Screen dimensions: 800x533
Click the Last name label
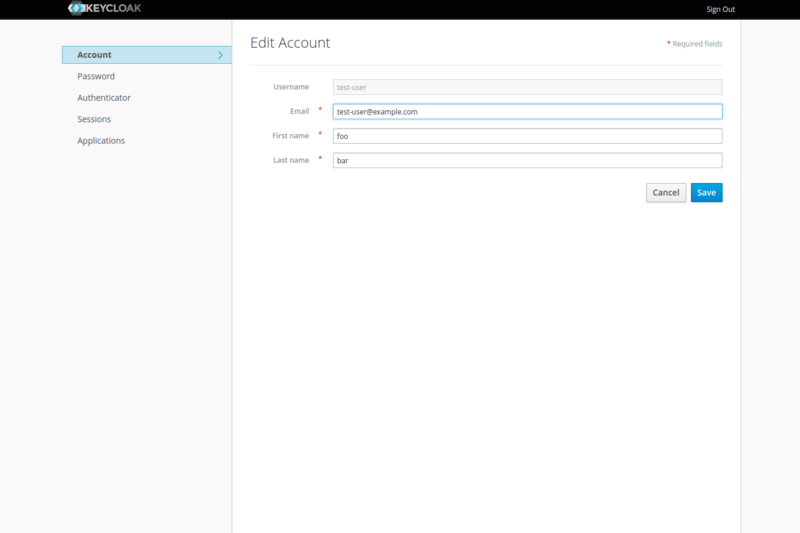pyautogui.click(x=291, y=160)
